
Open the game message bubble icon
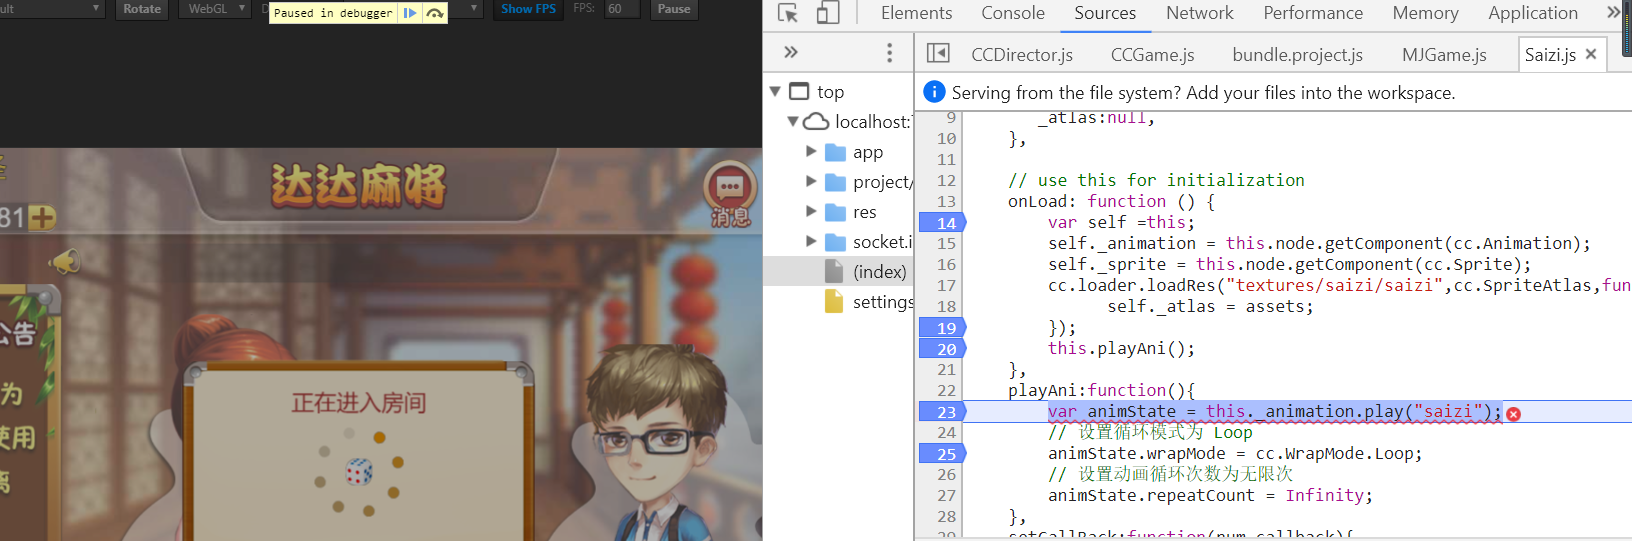coord(730,192)
